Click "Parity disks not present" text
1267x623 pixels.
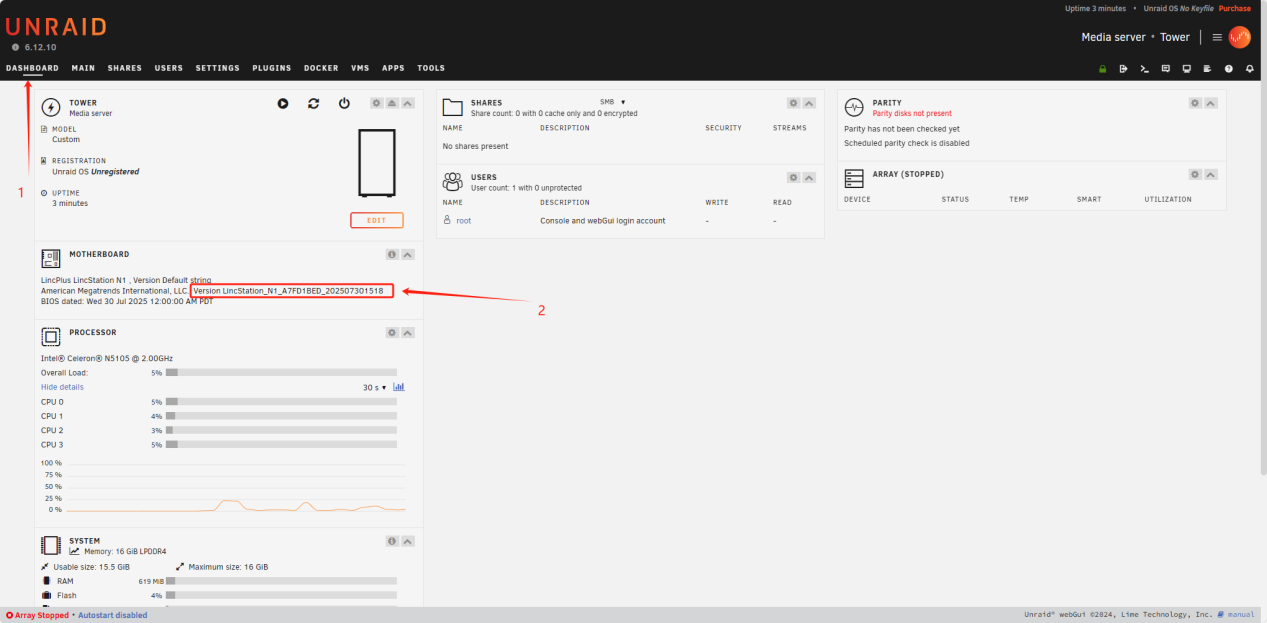[913, 113]
